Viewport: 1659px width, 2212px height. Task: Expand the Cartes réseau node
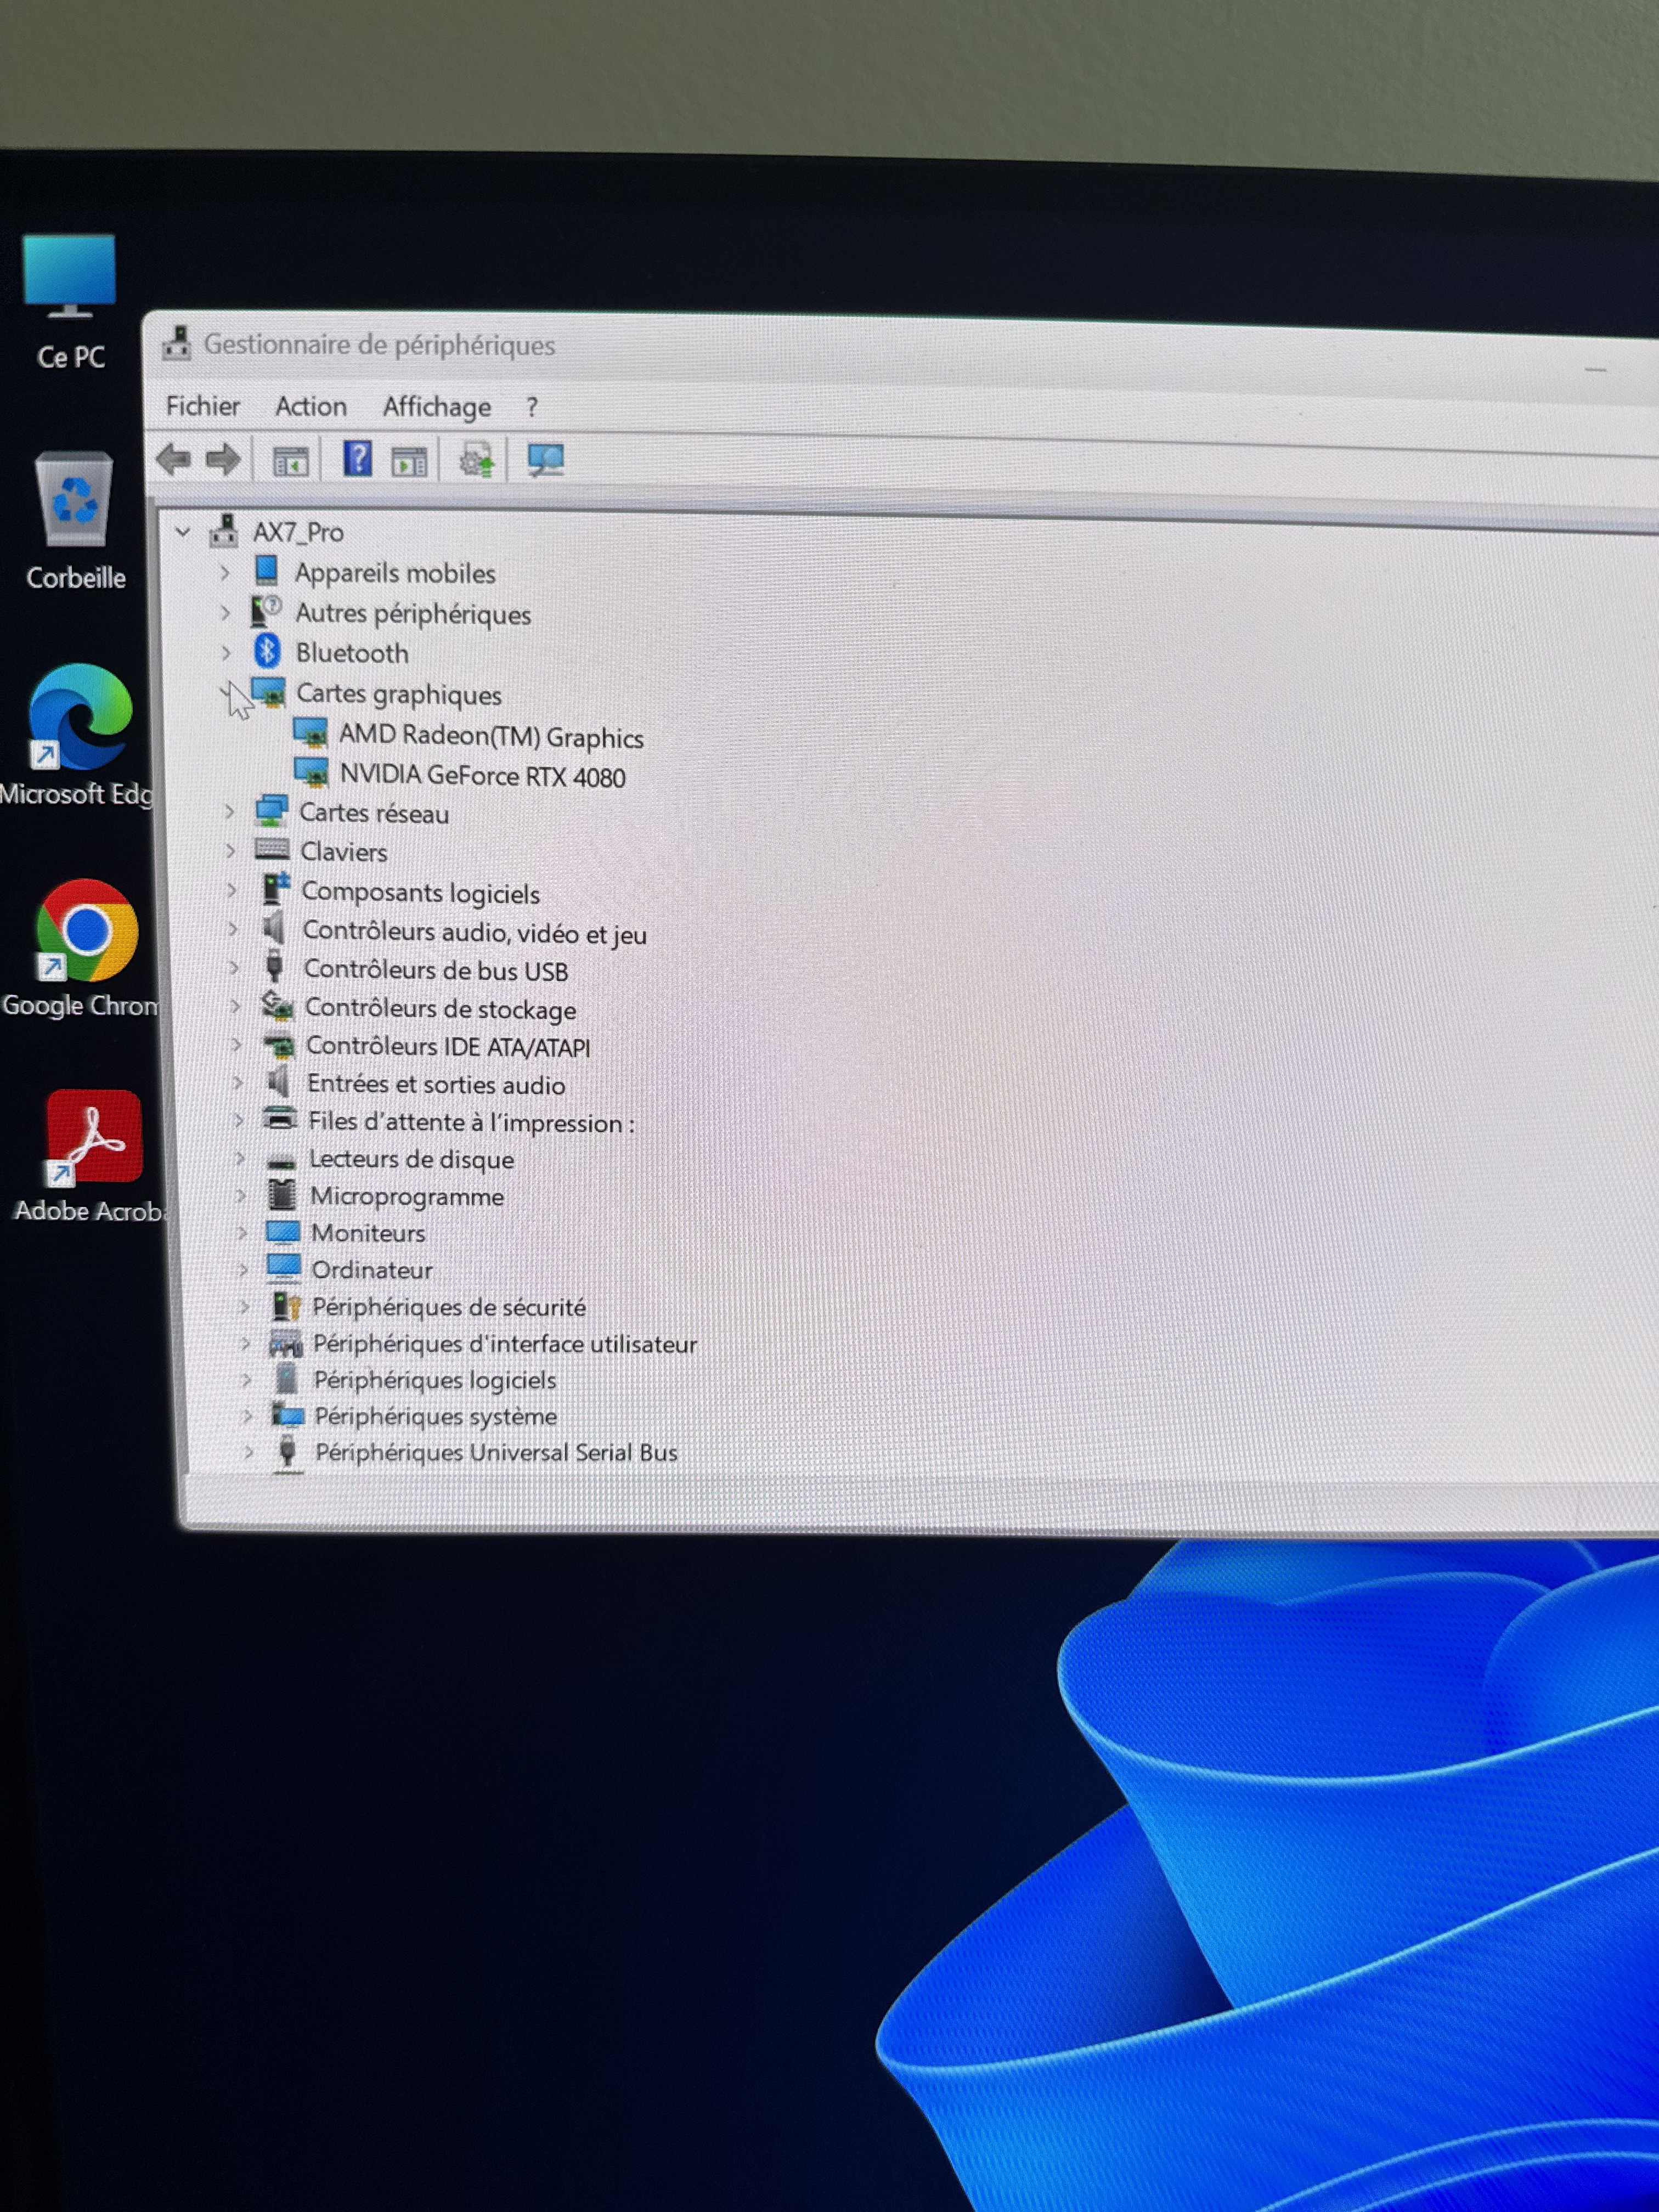coord(230,812)
